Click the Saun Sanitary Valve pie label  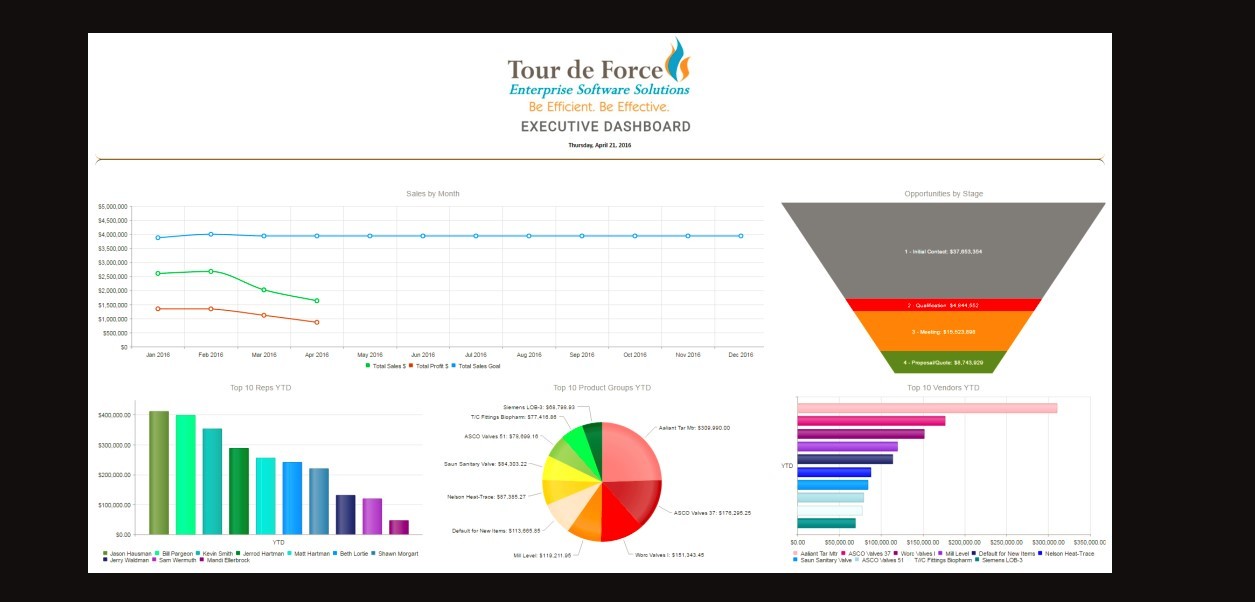click(x=485, y=464)
